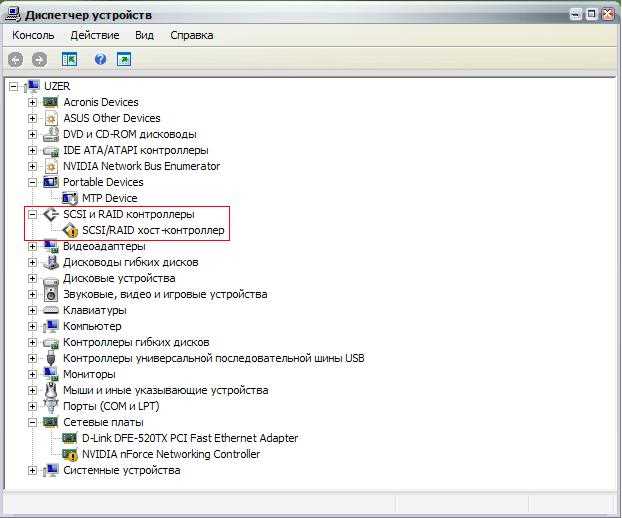Click the blue Help question mark icon

[x=100, y=59]
